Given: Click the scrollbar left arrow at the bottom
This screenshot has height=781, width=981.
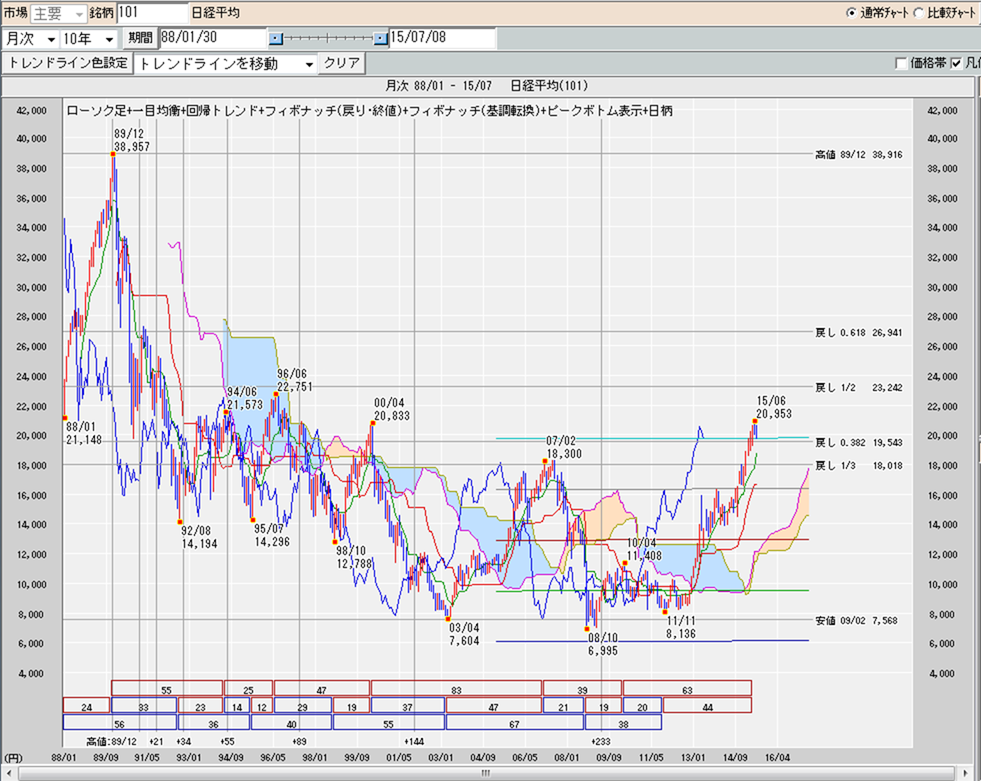Looking at the screenshot, I should pos(9,773).
